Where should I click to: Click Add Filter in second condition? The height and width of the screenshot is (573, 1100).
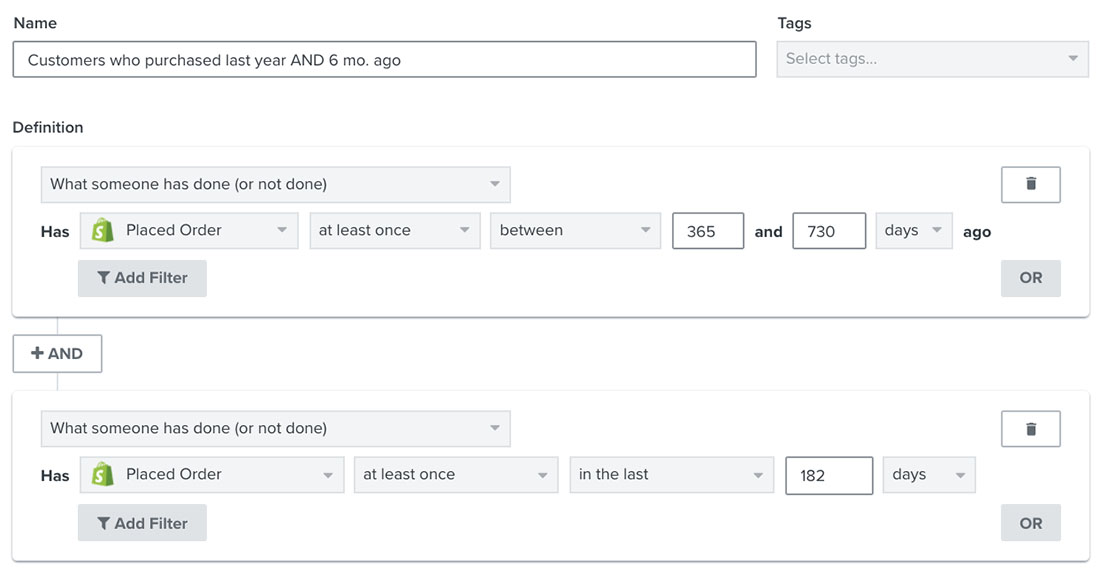coord(142,523)
